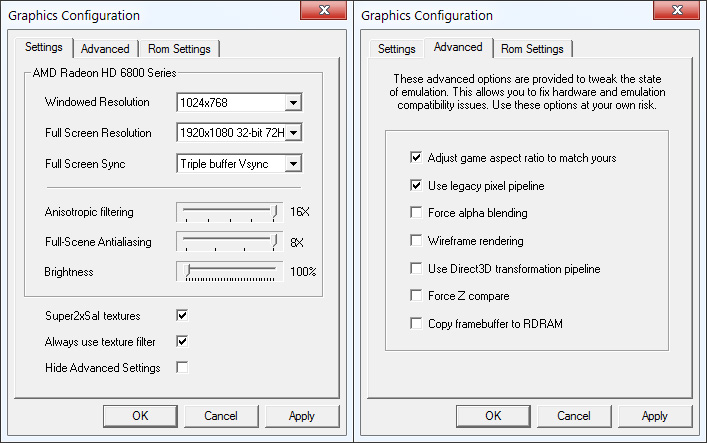The height and width of the screenshot is (443, 707).
Task: Open the Advanced tab in the AMD Radeon settings window
Action: point(105,49)
